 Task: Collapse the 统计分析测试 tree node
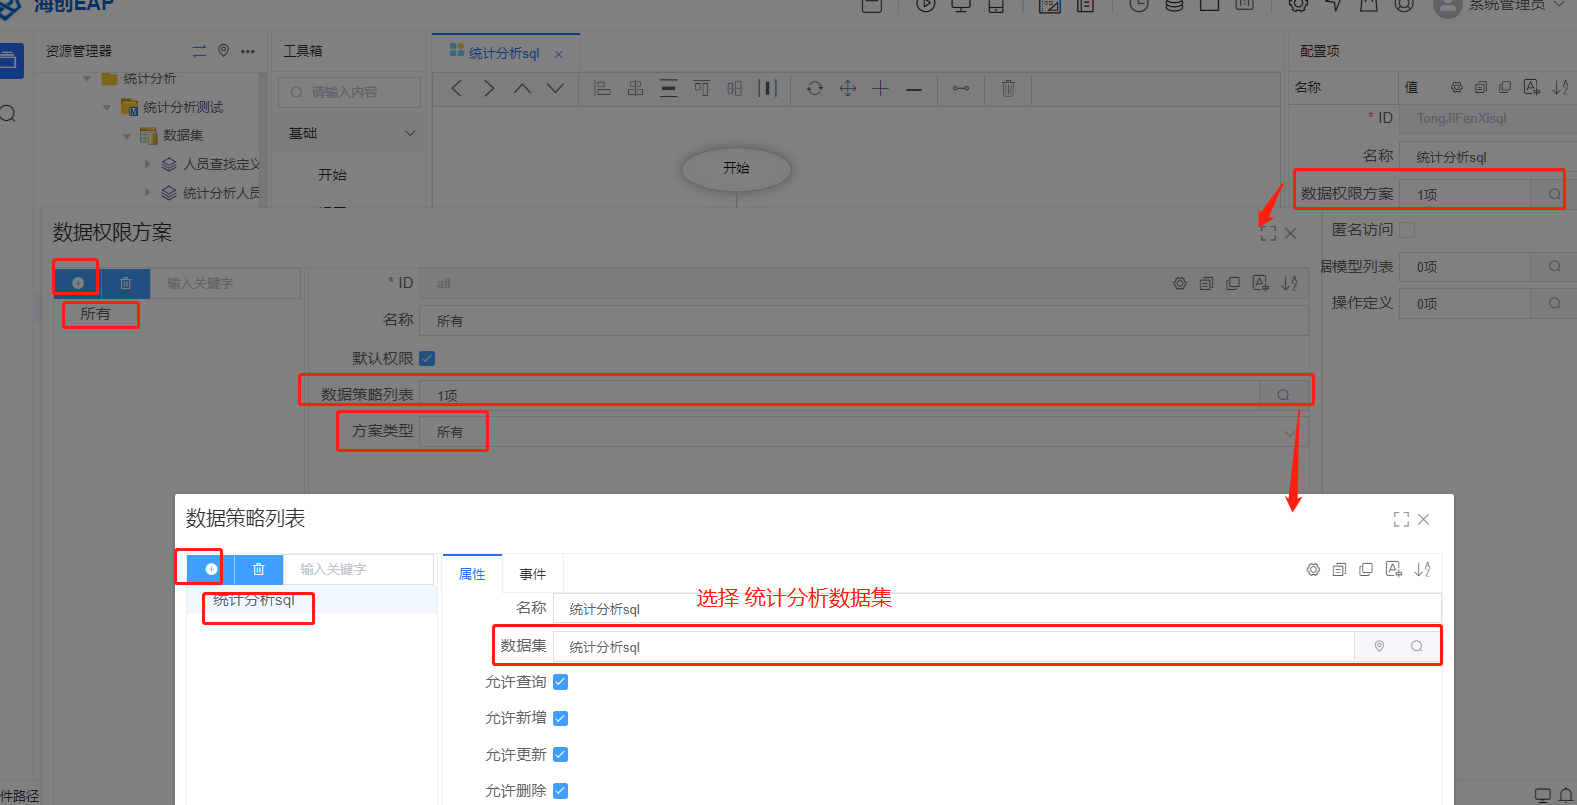pyautogui.click(x=107, y=107)
